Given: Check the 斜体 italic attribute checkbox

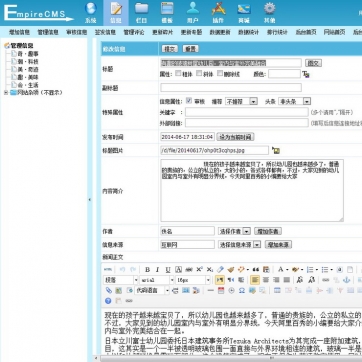Looking at the screenshot, I should tap(199, 73).
